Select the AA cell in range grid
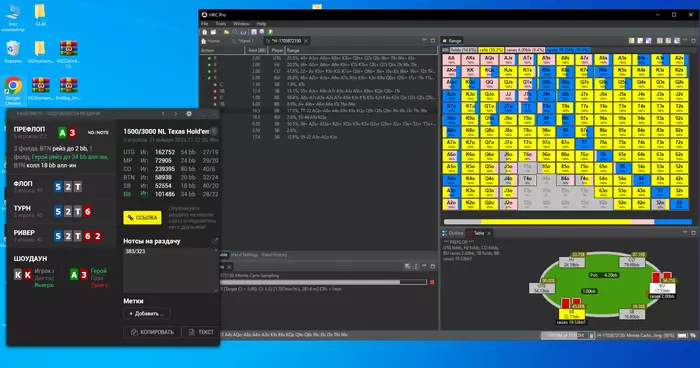 [451, 59]
